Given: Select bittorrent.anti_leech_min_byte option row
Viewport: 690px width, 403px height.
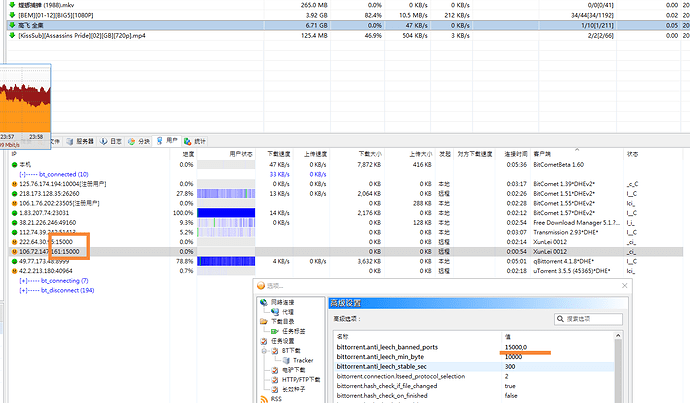Looking at the screenshot, I should pyautogui.click(x=473, y=357).
